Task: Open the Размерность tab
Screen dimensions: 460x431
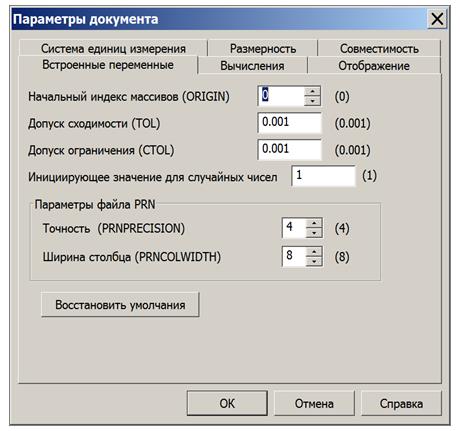Action: pos(263,48)
